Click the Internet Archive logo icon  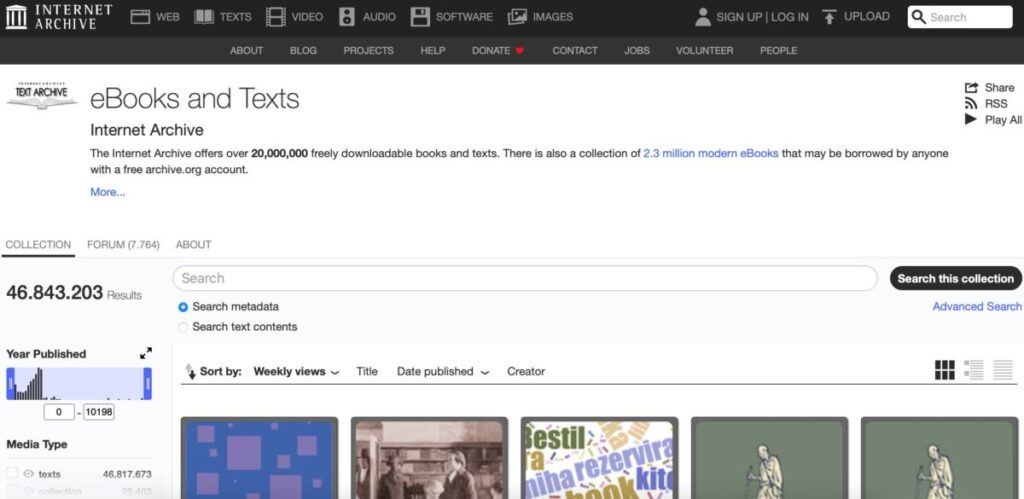15,16
